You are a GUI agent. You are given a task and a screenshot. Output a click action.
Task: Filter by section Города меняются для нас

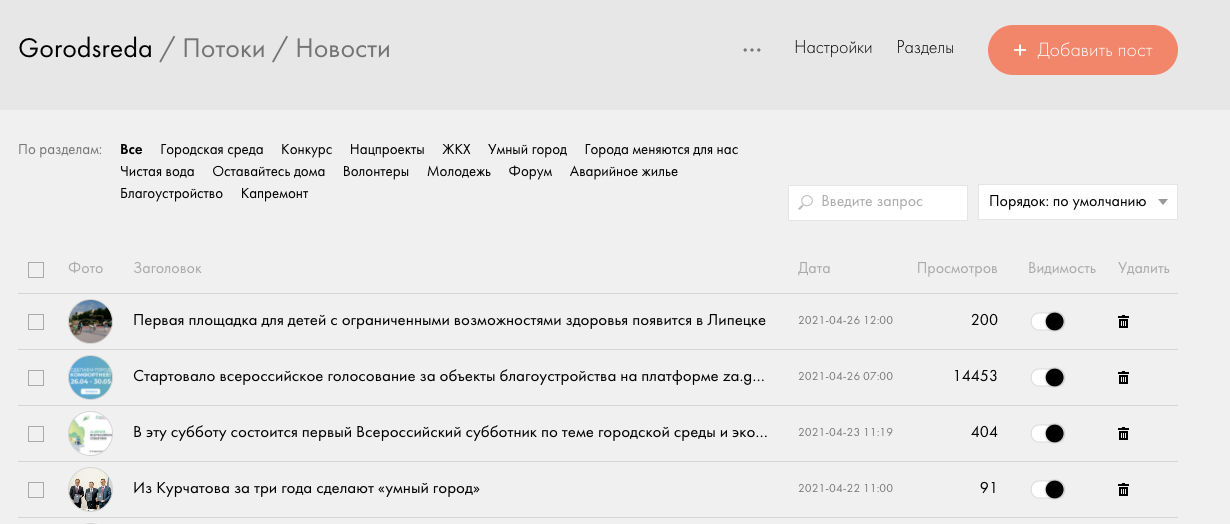[x=661, y=150]
